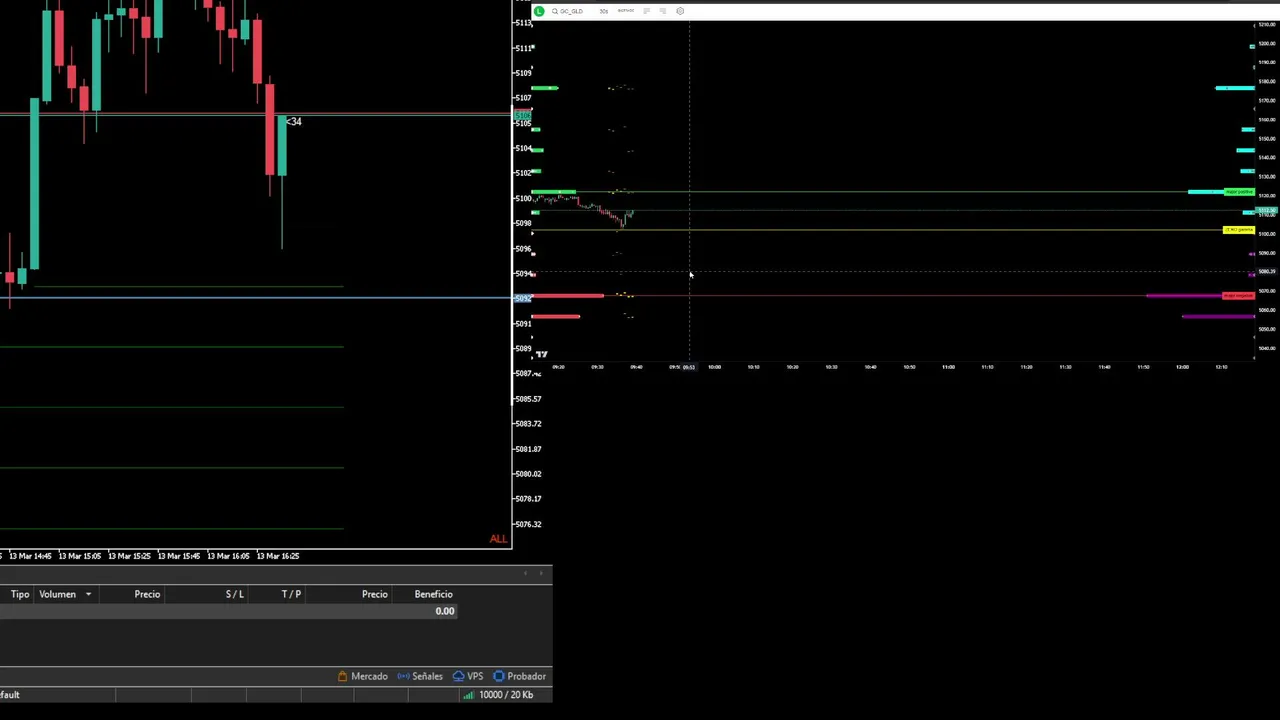Click the green level tag at right edge

1239,191
